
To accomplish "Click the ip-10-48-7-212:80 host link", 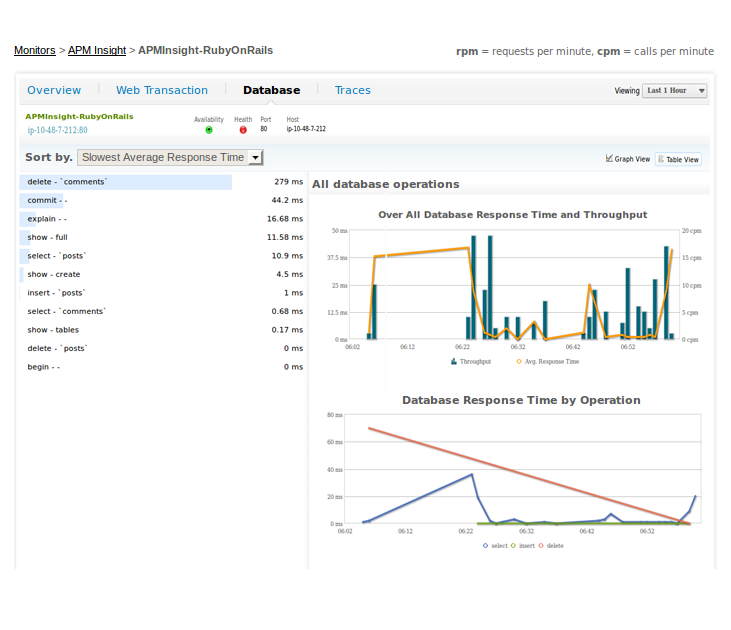I will click(x=57, y=130).
